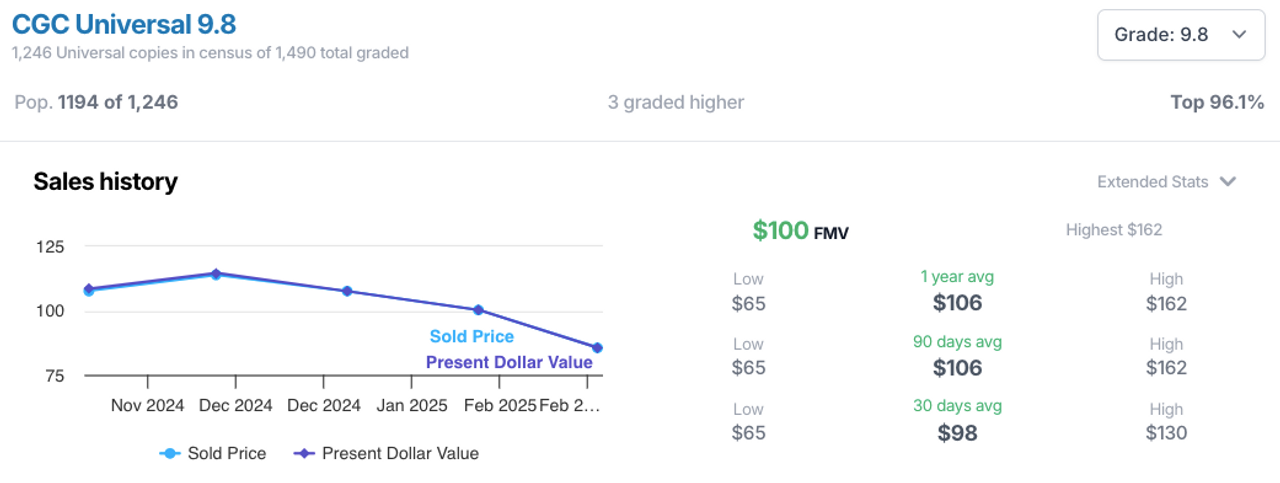Click the Pop. 1194 of 1,246 text
Image resolution: width=1280 pixels, height=483 pixels.
tap(96, 102)
